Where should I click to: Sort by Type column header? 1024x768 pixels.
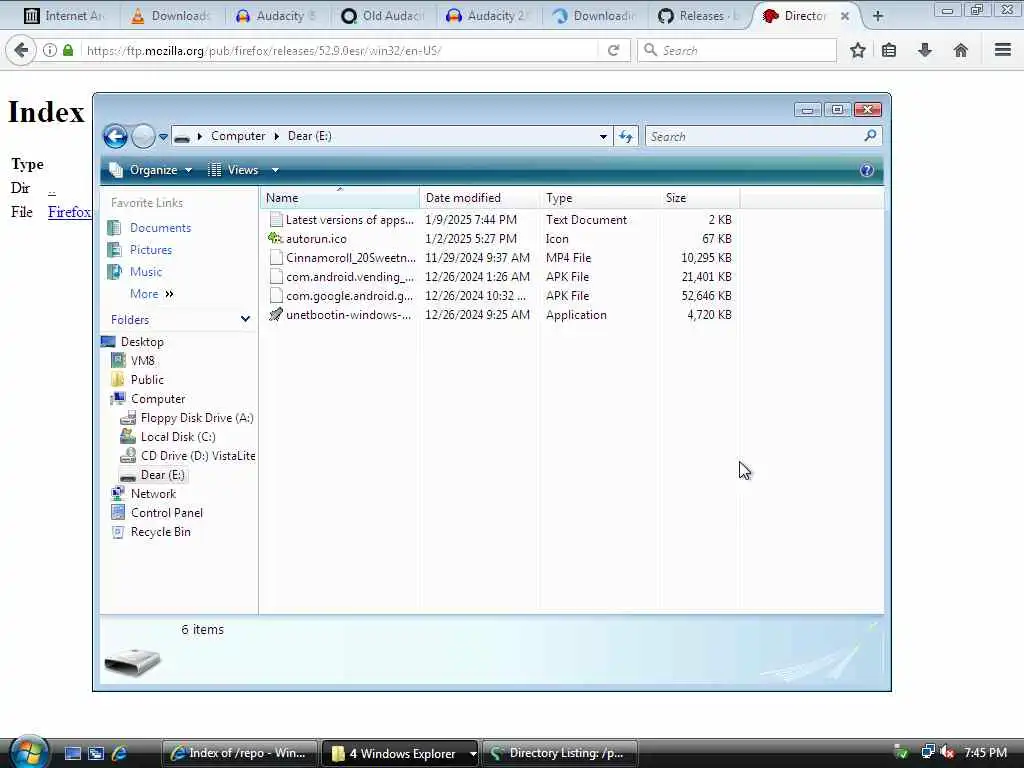pos(600,198)
